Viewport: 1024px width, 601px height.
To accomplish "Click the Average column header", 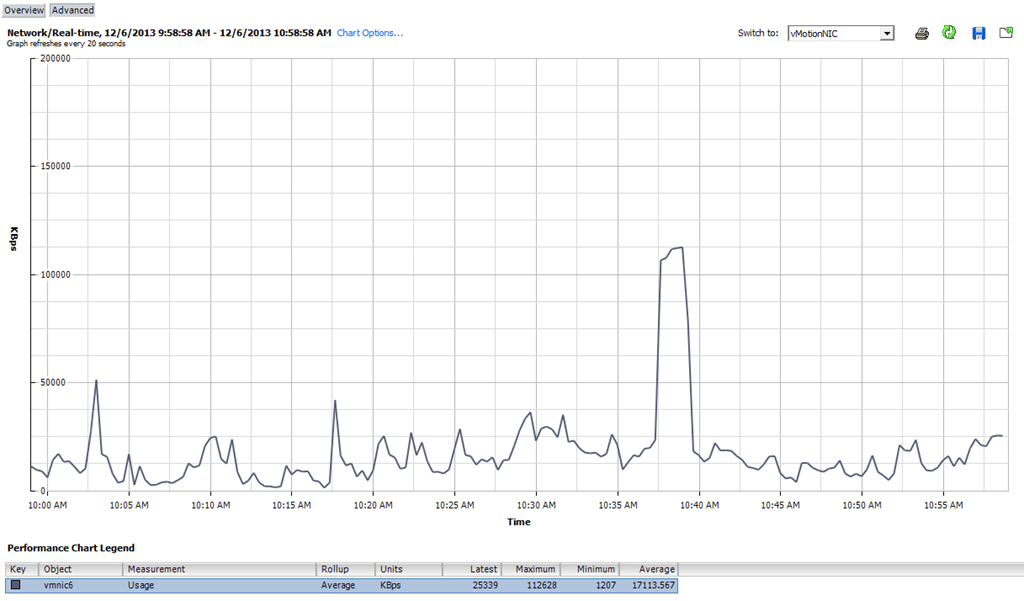I will [x=648, y=569].
